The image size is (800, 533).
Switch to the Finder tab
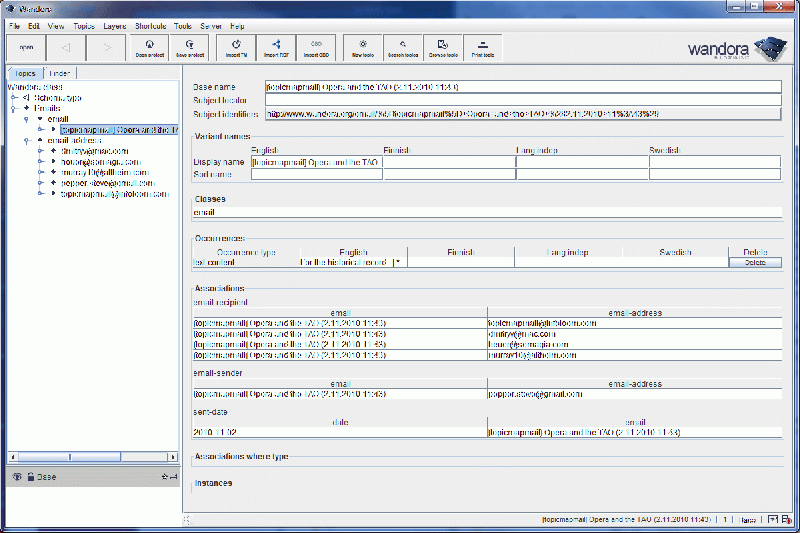tap(60, 73)
